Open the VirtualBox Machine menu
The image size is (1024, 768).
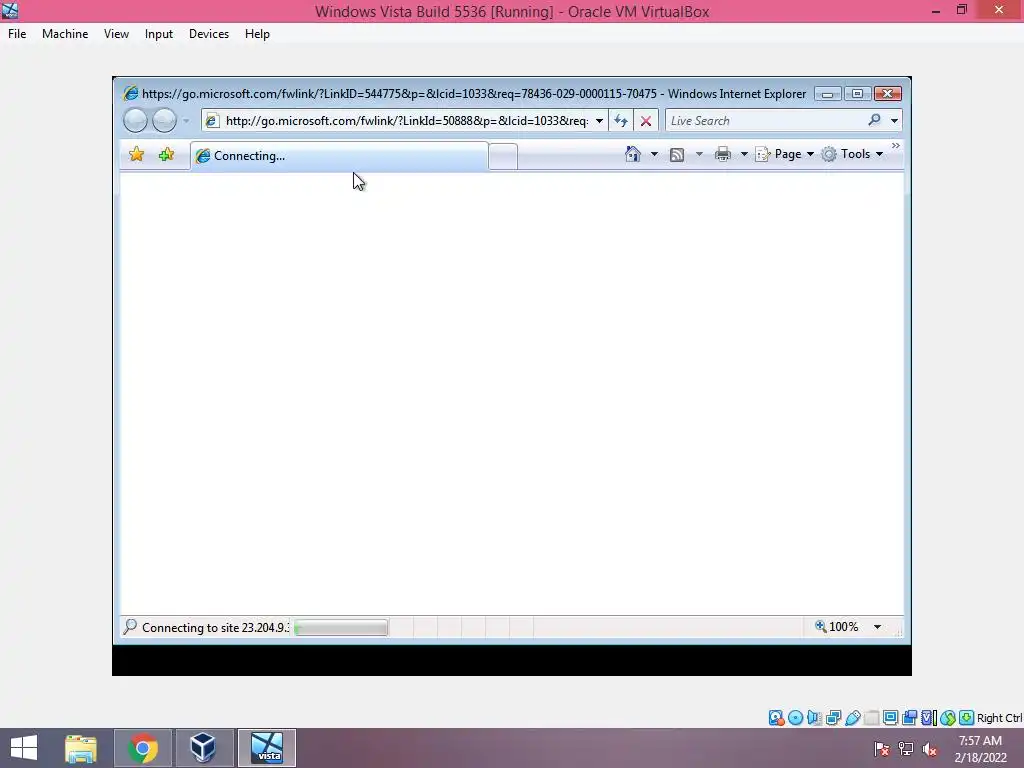coord(65,34)
